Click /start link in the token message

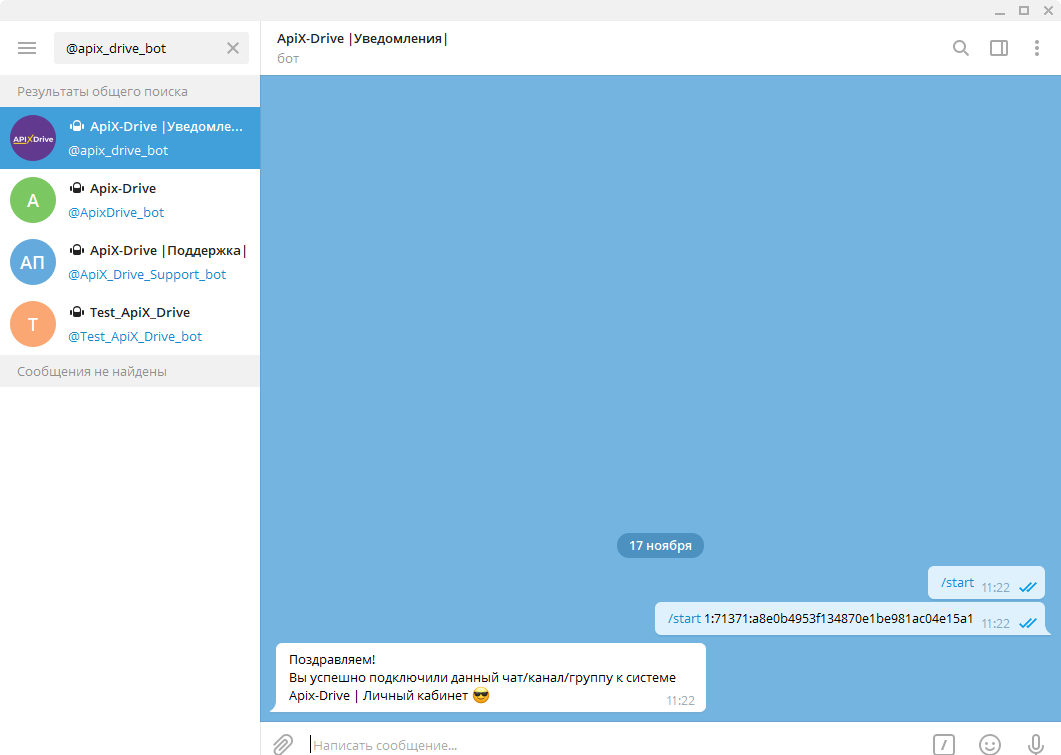tap(684, 618)
